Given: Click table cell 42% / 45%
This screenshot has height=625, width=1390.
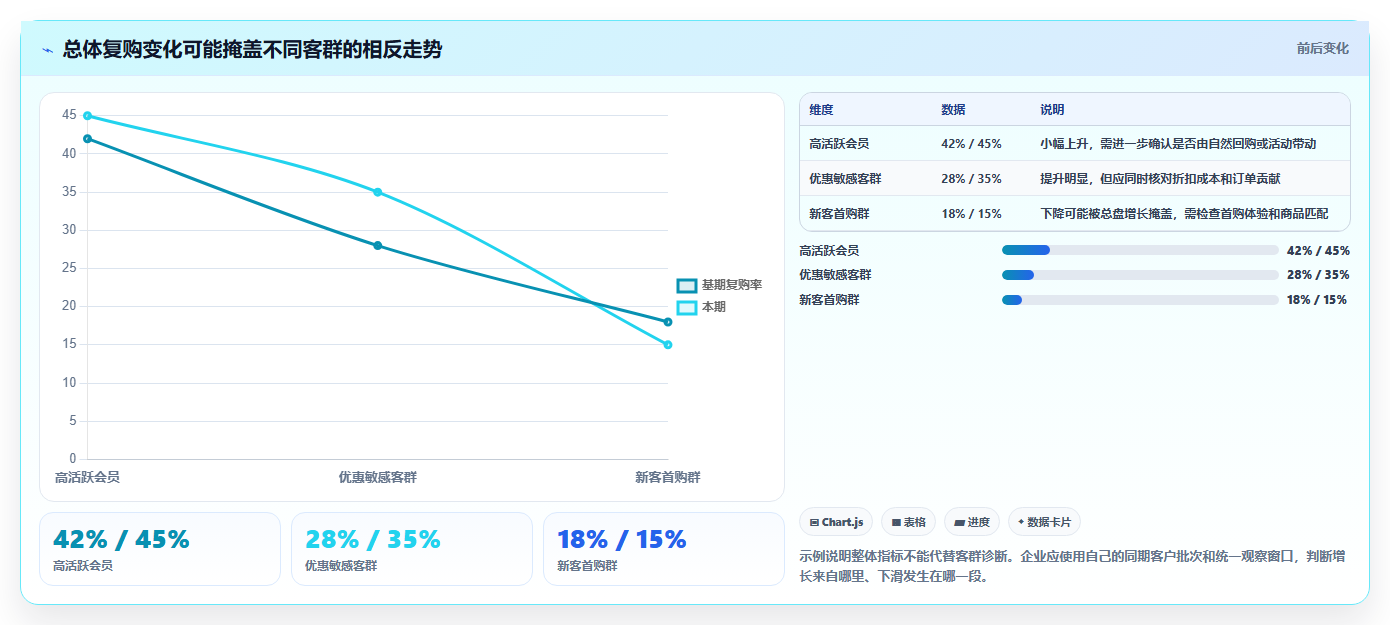Looking at the screenshot, I should coord(971,144).
